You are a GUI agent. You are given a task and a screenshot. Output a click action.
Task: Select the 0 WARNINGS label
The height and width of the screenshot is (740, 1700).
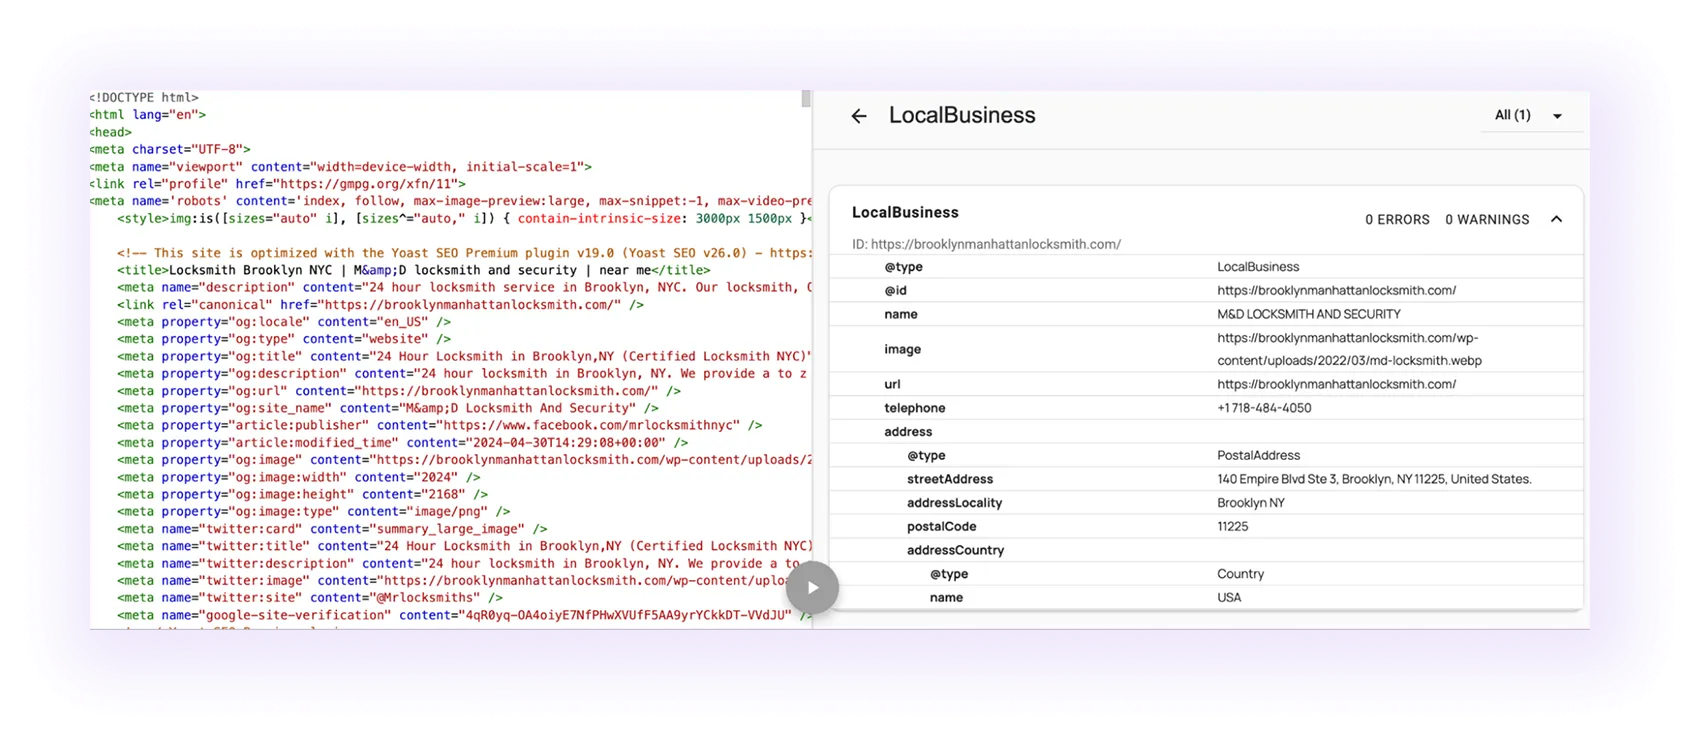[x=1487, y=220]
